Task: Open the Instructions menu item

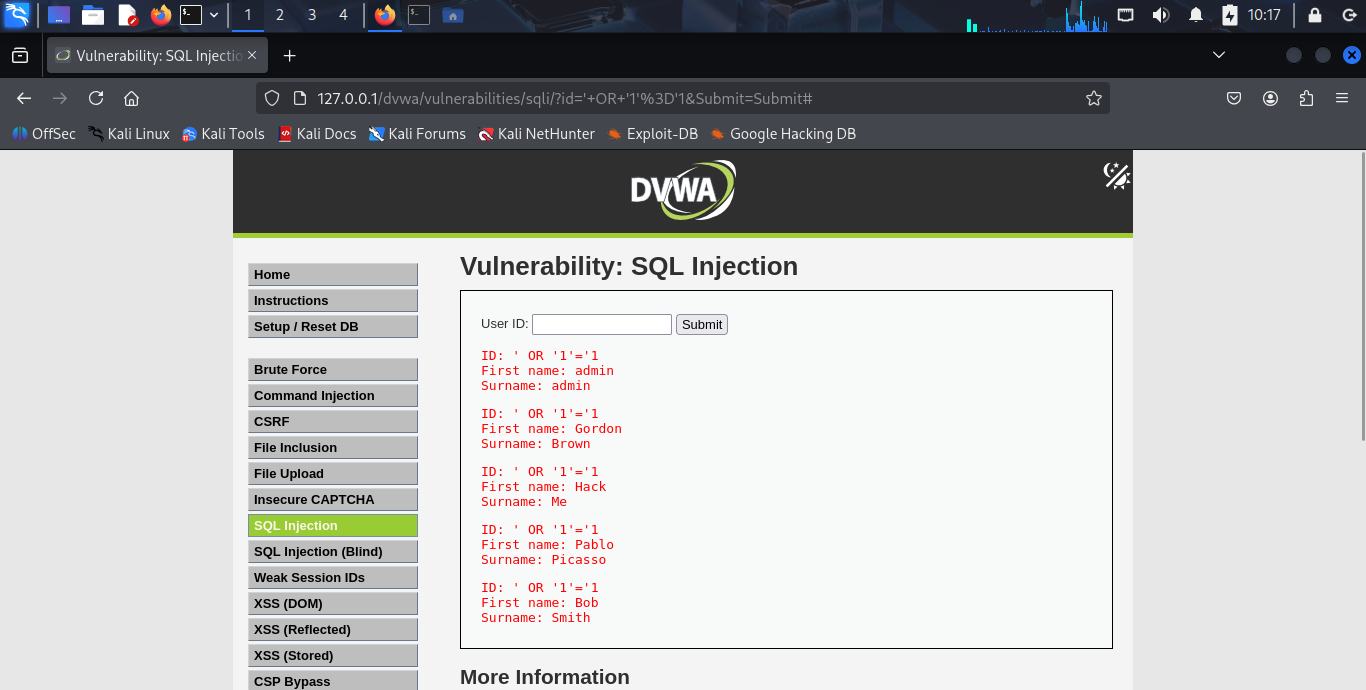Action: (333, 301)
